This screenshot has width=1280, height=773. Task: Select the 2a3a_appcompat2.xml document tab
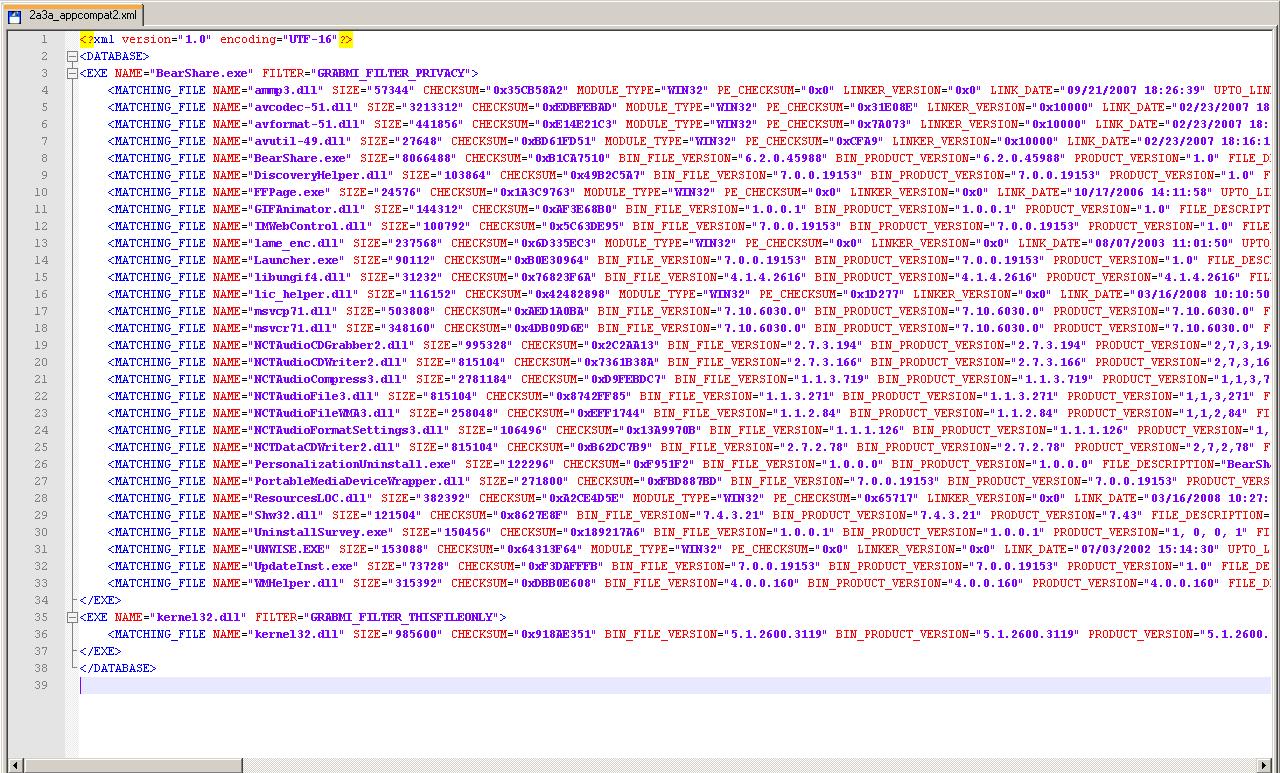(73, 15)
